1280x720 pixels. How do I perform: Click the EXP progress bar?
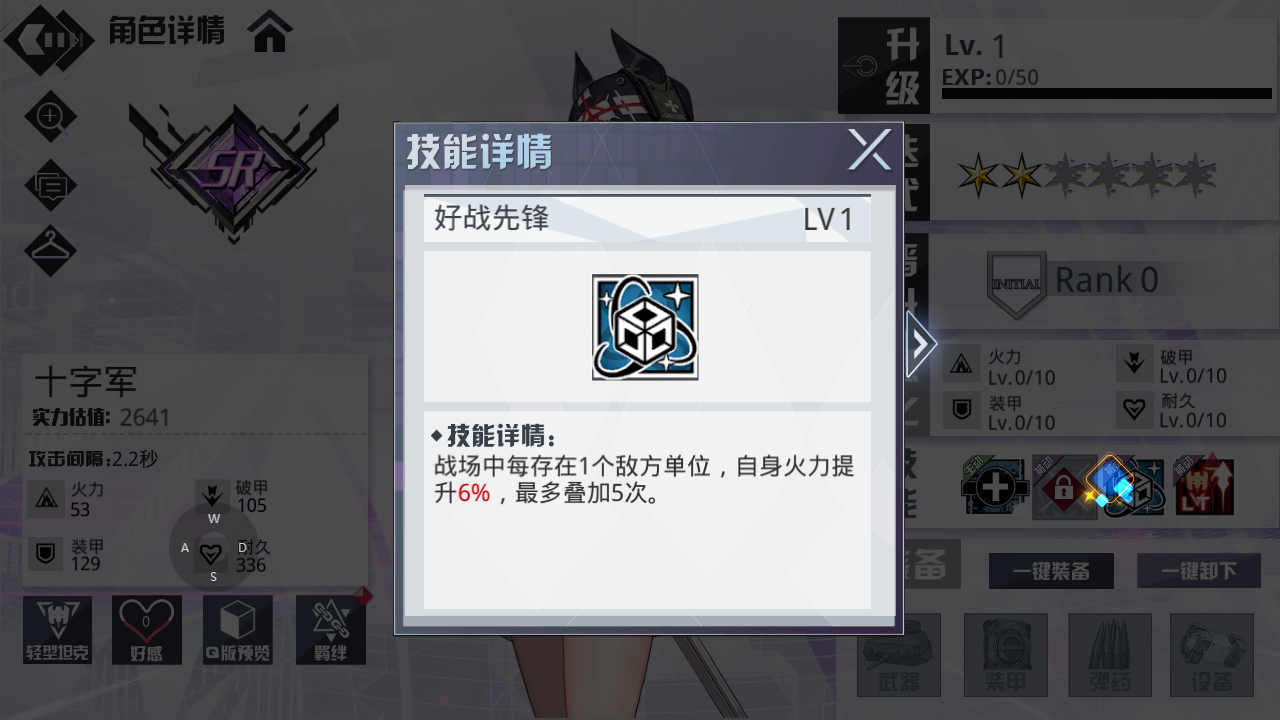pos(1107,94)
